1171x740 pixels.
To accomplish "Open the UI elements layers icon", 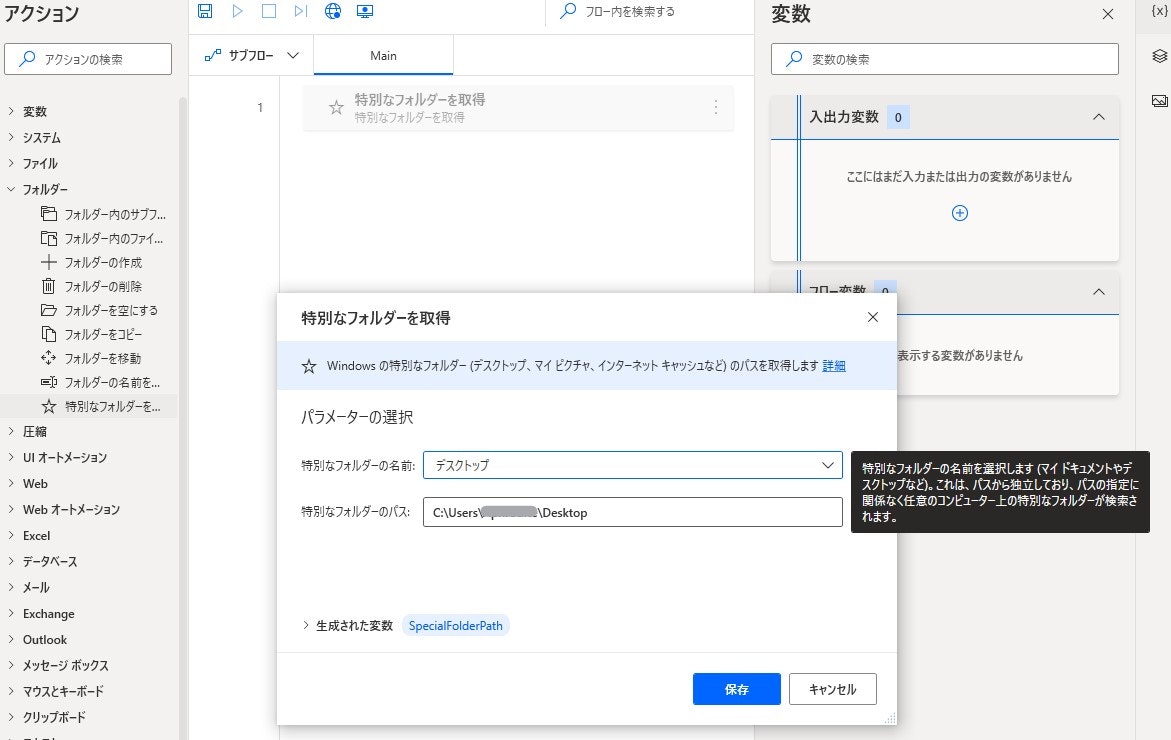I will [1160, 56].
